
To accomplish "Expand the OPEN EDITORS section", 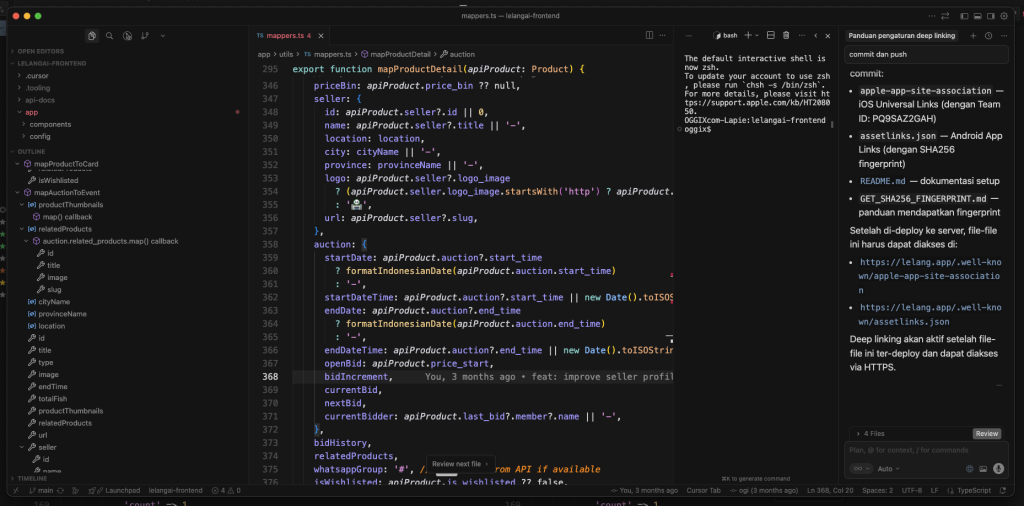I will click(40, 50).
